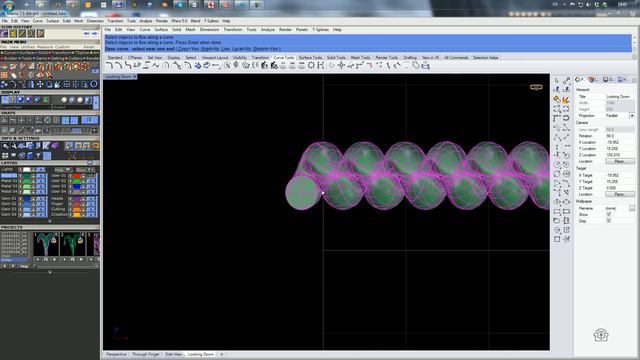Switch to Surface Tools toolbar tab
The width and height of the screenshot is (640, 360).
click(310, 58)
